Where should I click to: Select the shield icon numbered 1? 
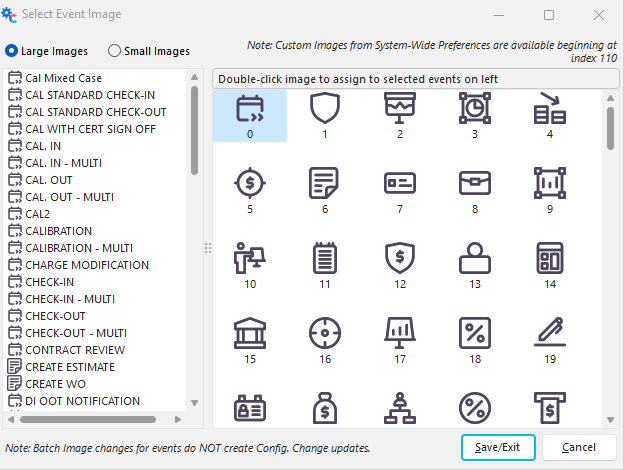(325, 108)
